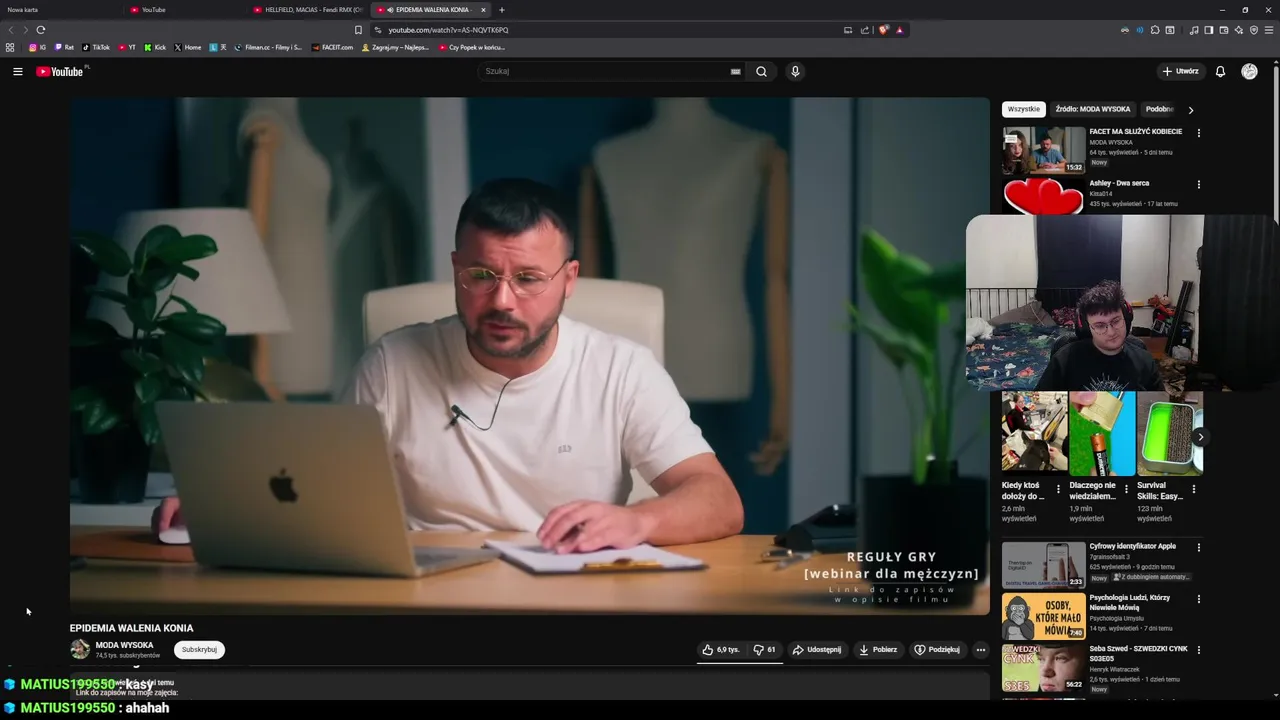This screenshot has height=720, width=1280.
Task: Go to YouTube home via logo
Action: (x=61, y=71)
